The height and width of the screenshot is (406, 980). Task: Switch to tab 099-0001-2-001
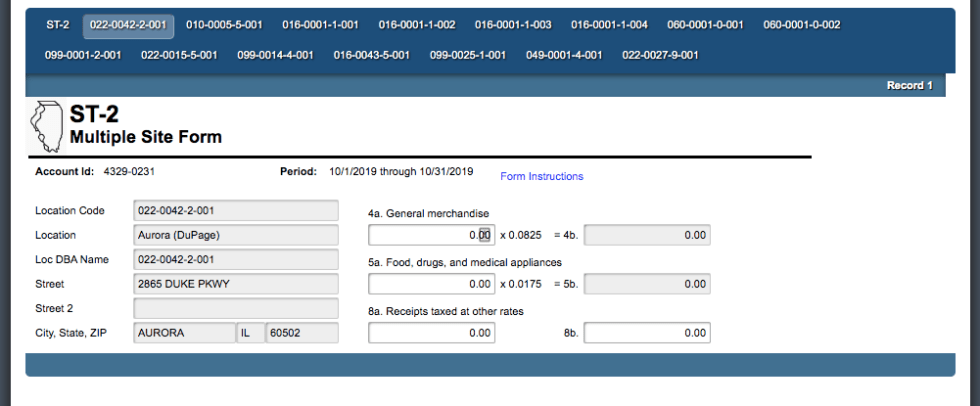coord(83,55)
